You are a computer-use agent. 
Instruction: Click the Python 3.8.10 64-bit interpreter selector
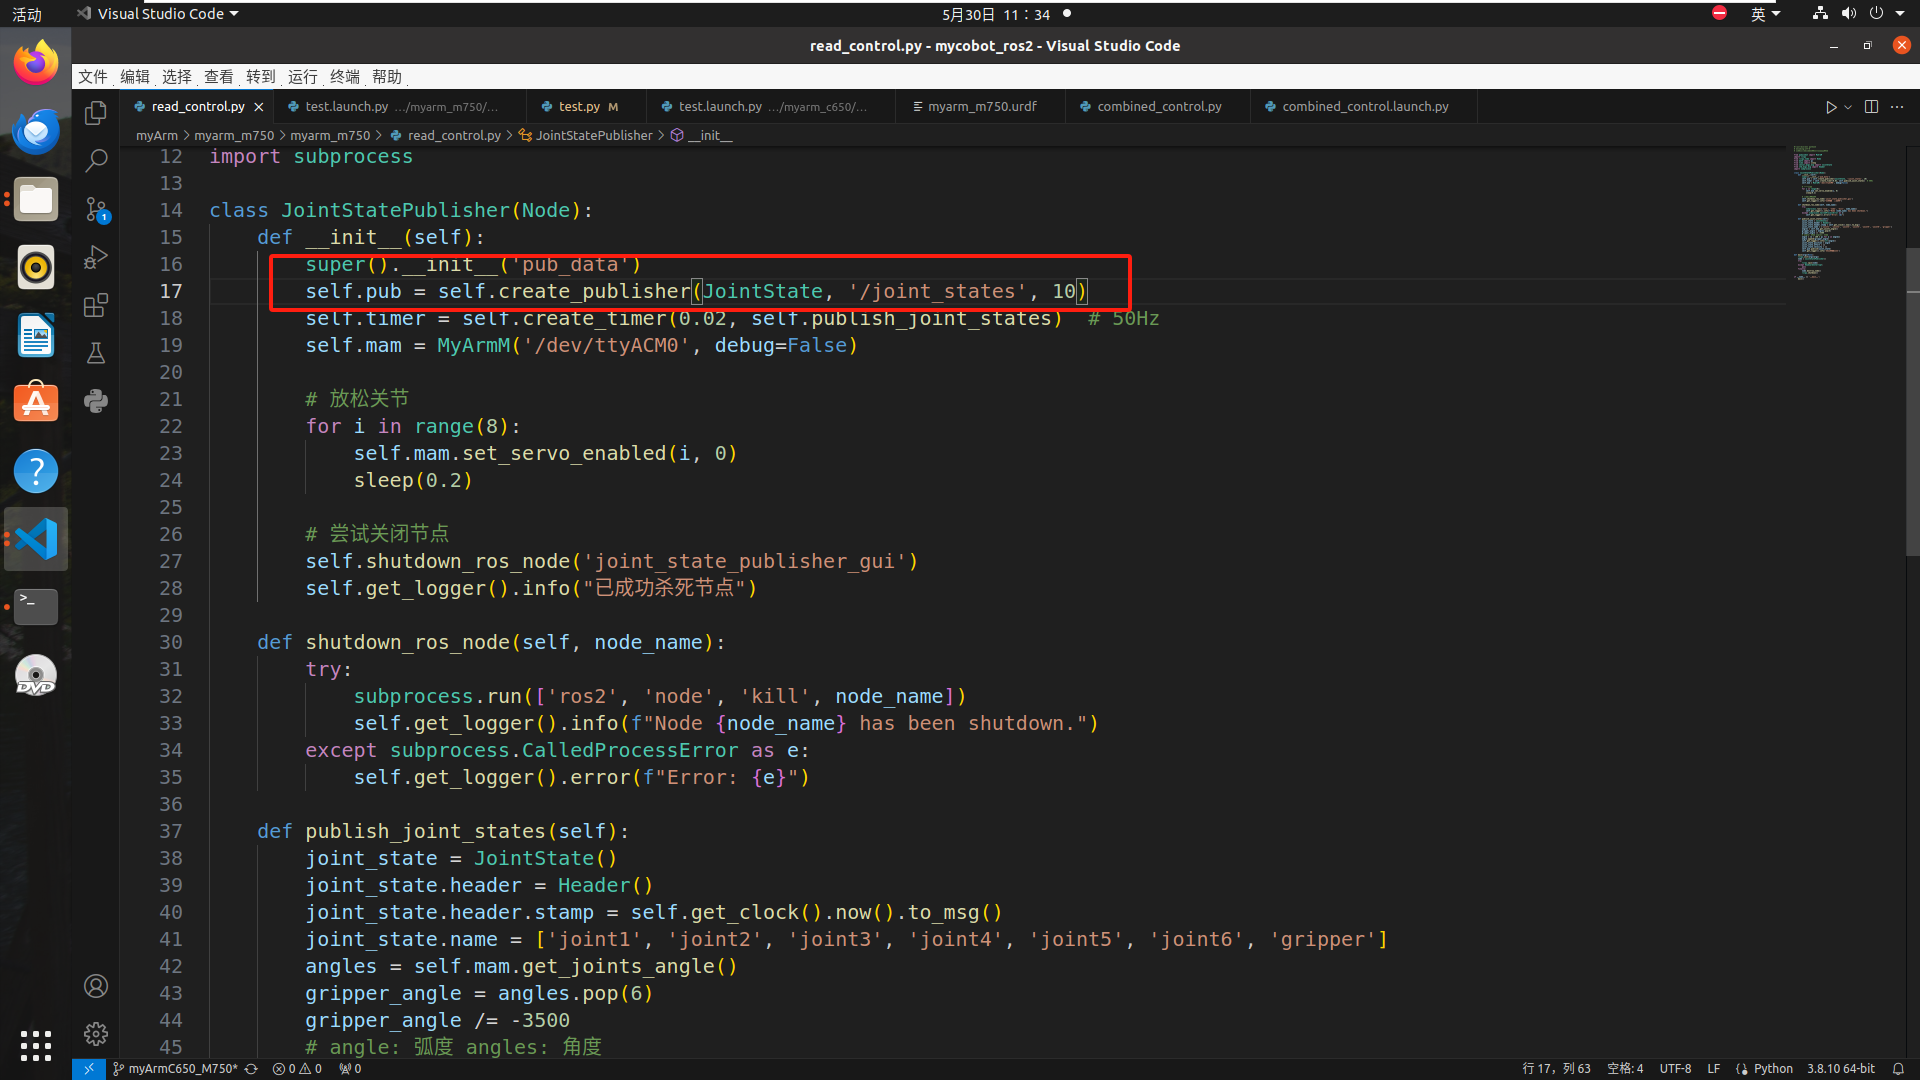pyautogui.click(x=1840, y=1068)
